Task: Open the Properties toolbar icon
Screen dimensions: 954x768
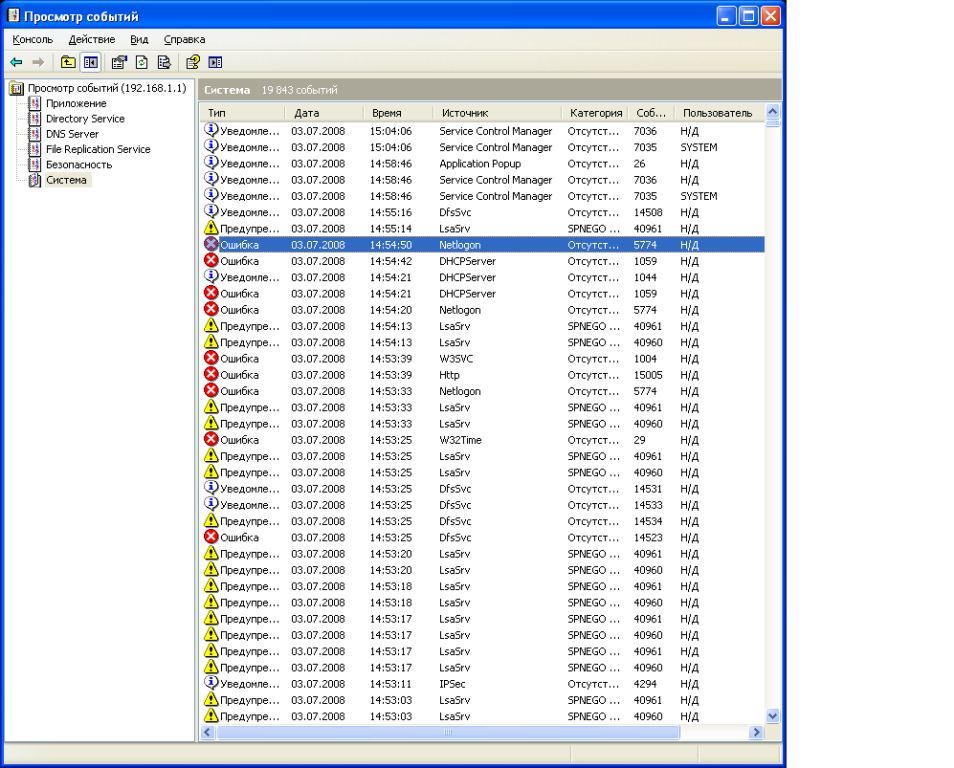Action: coord(119,62)
